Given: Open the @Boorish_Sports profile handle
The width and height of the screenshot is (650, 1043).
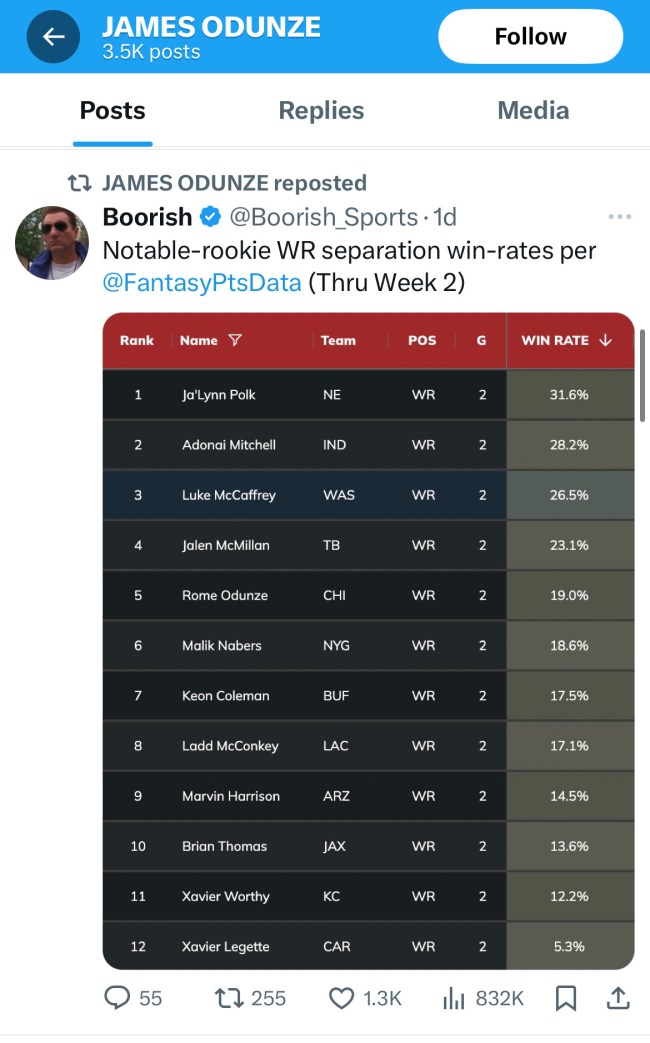Looking at the screenshot, I should pyautogui.click(x=324, y=217).
